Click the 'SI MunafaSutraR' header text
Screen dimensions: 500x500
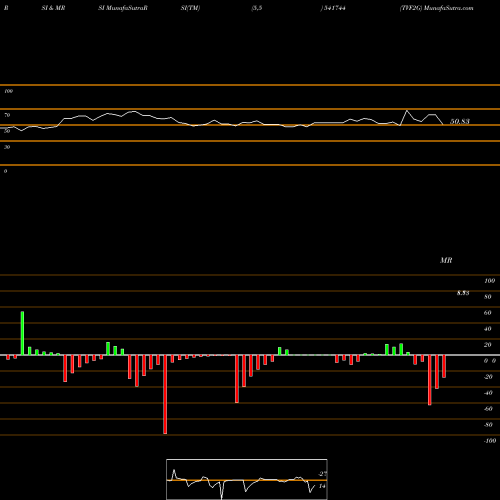click(123, 8)
